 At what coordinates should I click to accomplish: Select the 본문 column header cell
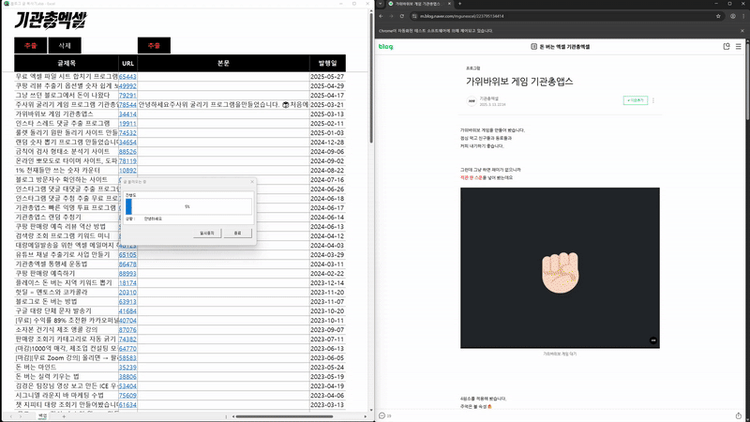click(x=223, y=63)
